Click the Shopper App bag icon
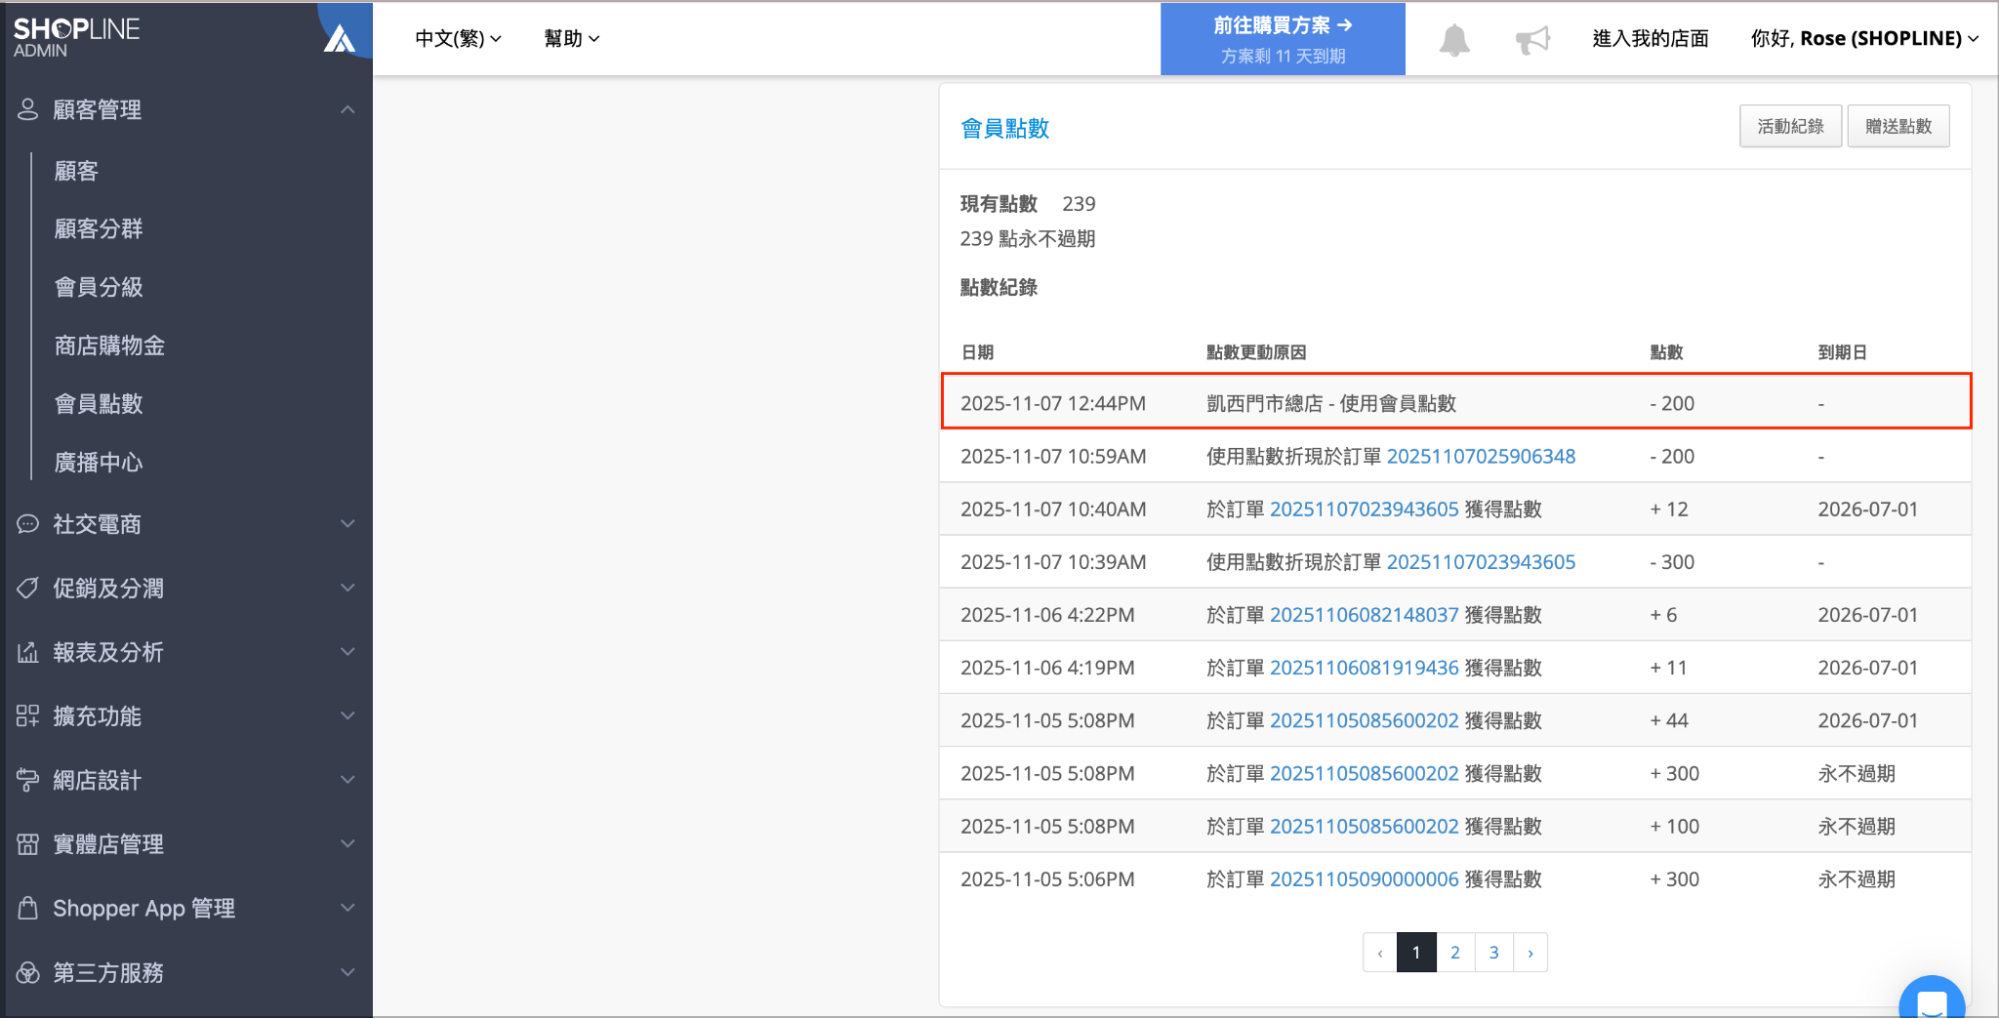Viewport: 1999px width, 1019px height. 28,908
